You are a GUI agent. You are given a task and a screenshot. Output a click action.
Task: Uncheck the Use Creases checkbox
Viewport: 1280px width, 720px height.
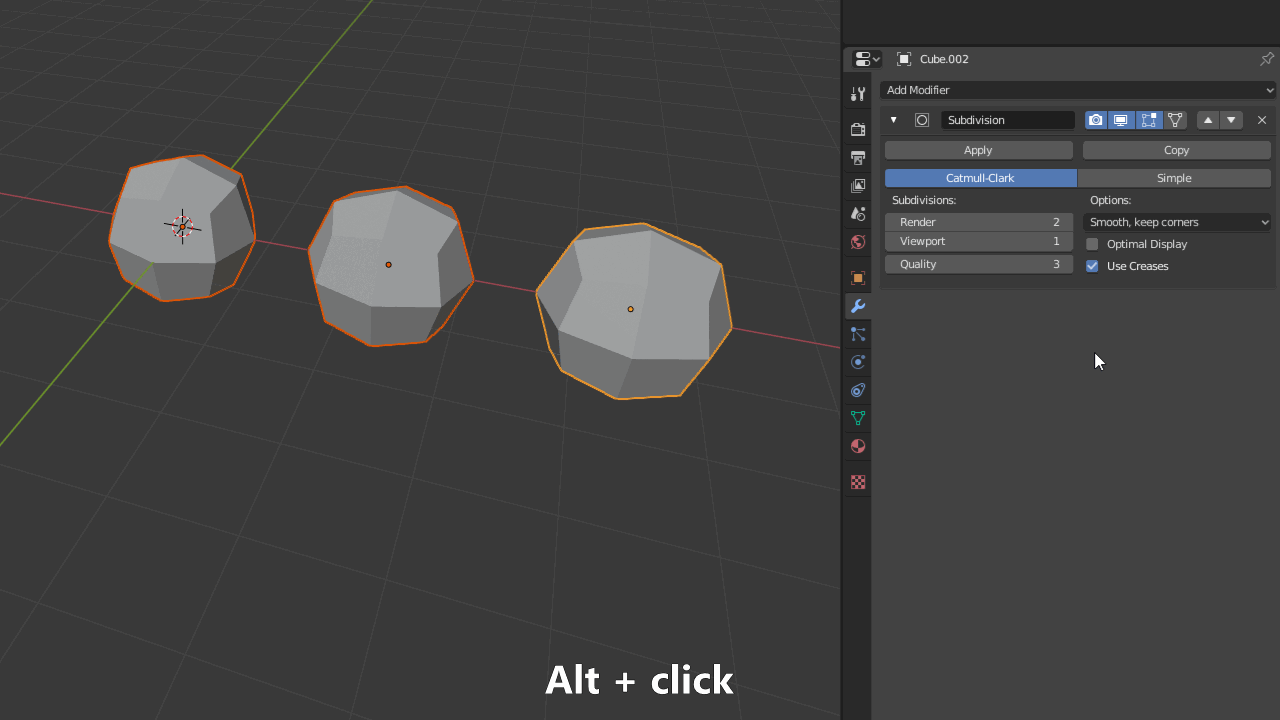[x=1092, y=266]
